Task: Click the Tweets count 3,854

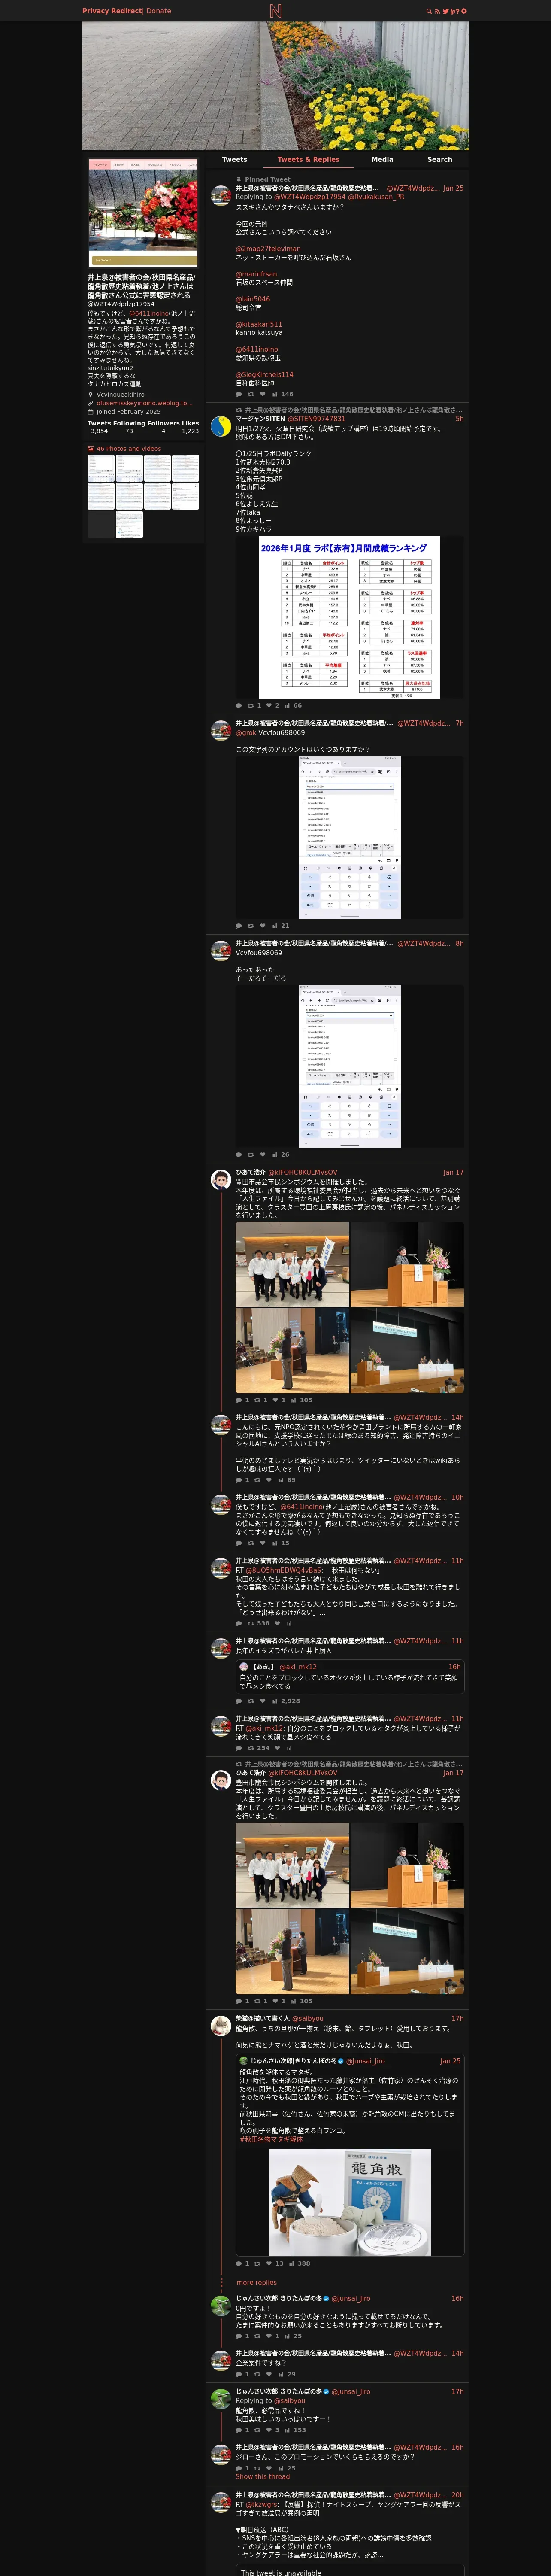Action: [x=99, y=431]
